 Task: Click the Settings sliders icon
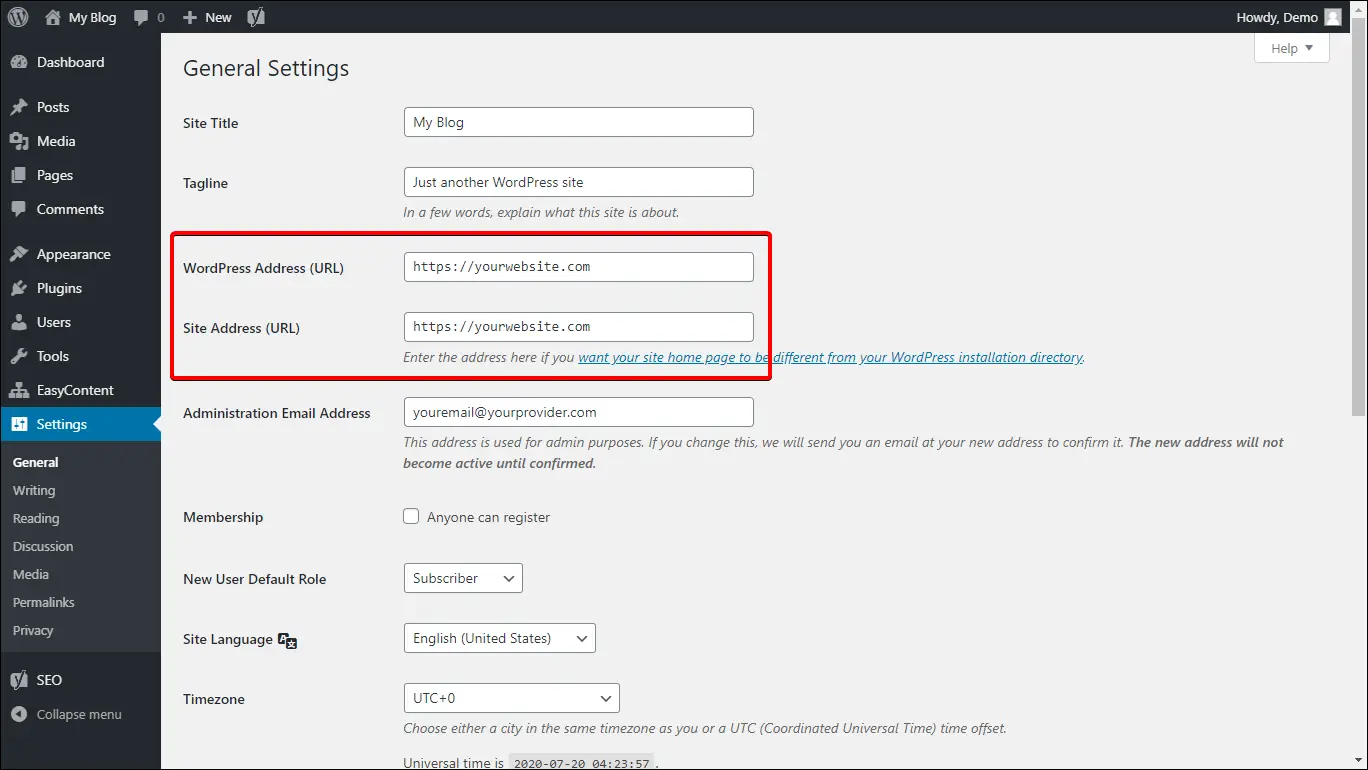coord(19,424)
